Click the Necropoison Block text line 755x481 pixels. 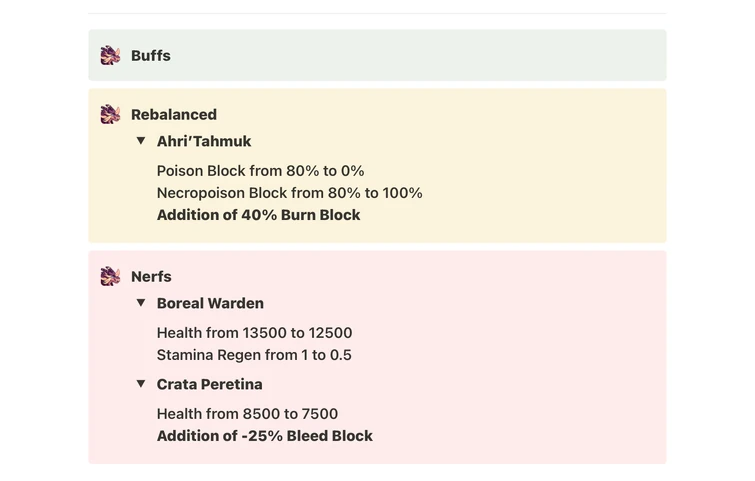coord(289,193)
